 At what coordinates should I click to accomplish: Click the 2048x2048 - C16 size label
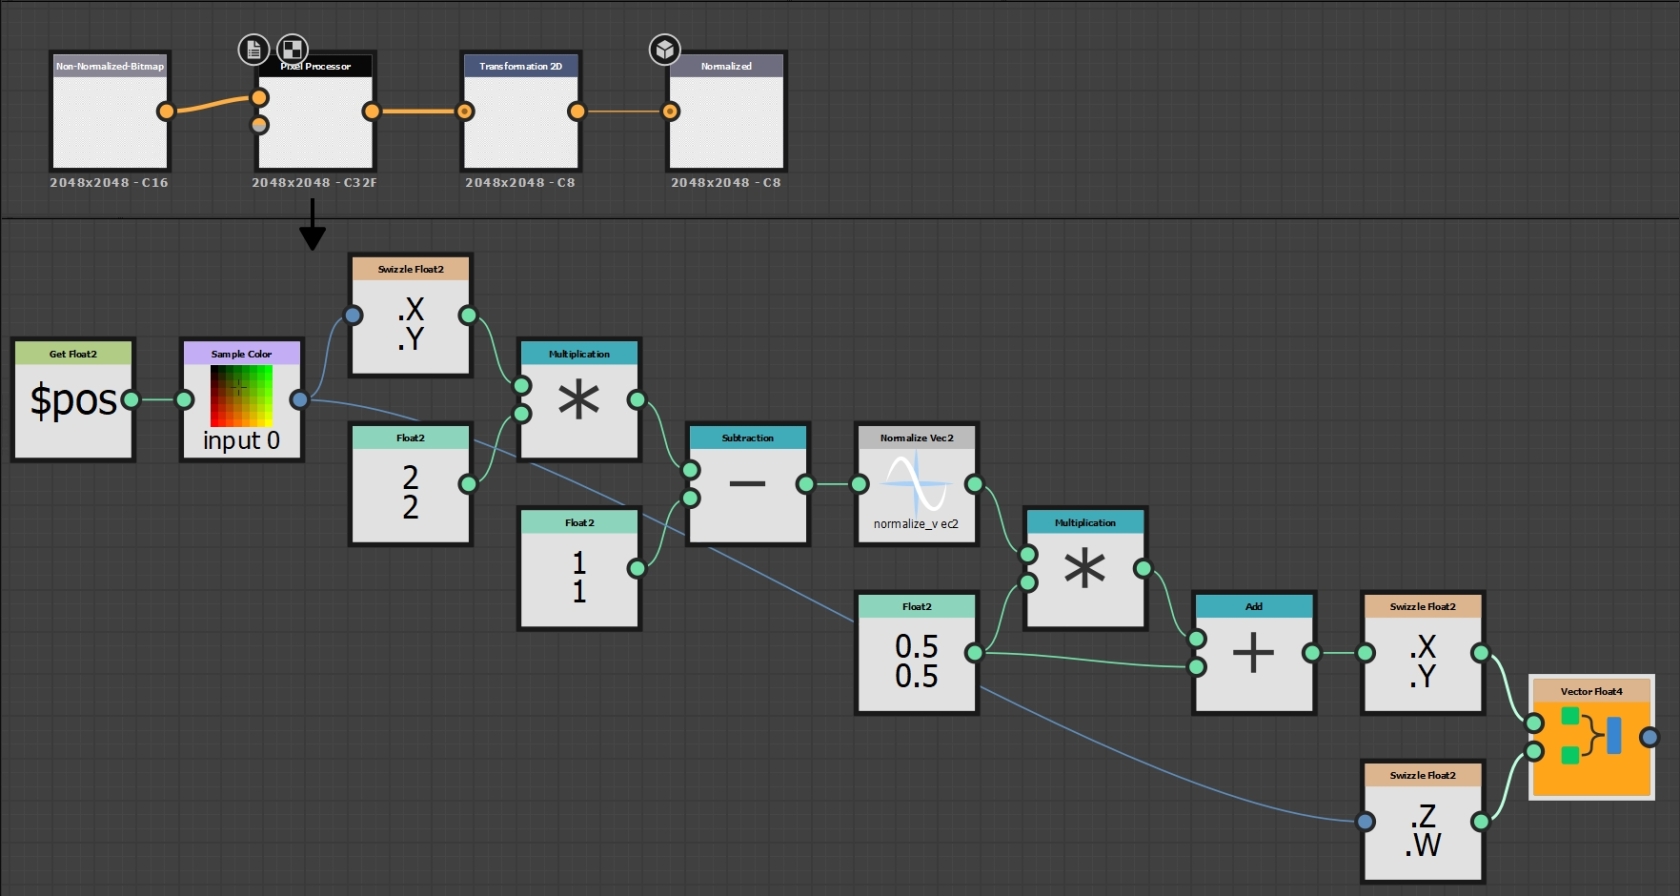(109, 183)
